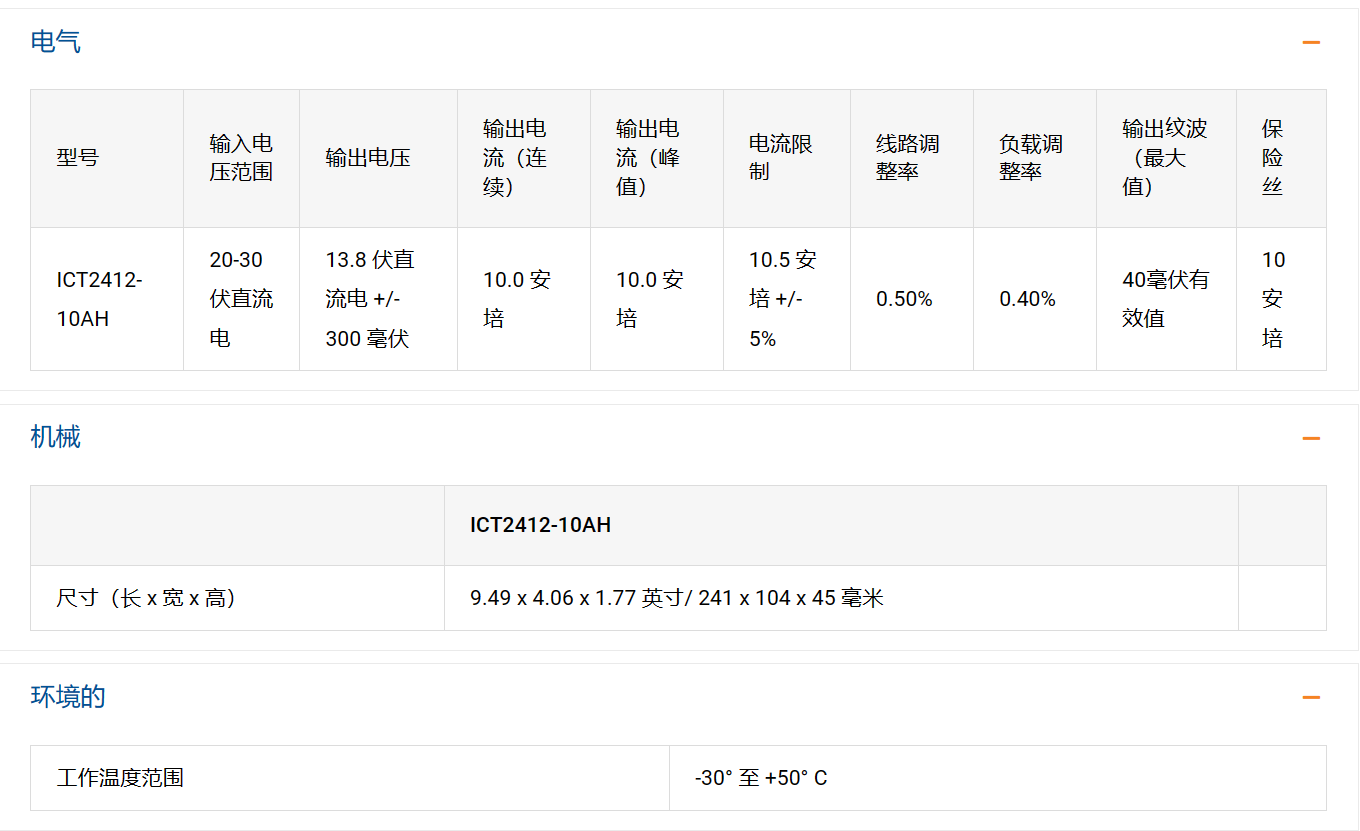The width and height of the screenshot is (1360, 831).
Task: Collapse the 电气 section with minus icon
Action: [1311, 42]
